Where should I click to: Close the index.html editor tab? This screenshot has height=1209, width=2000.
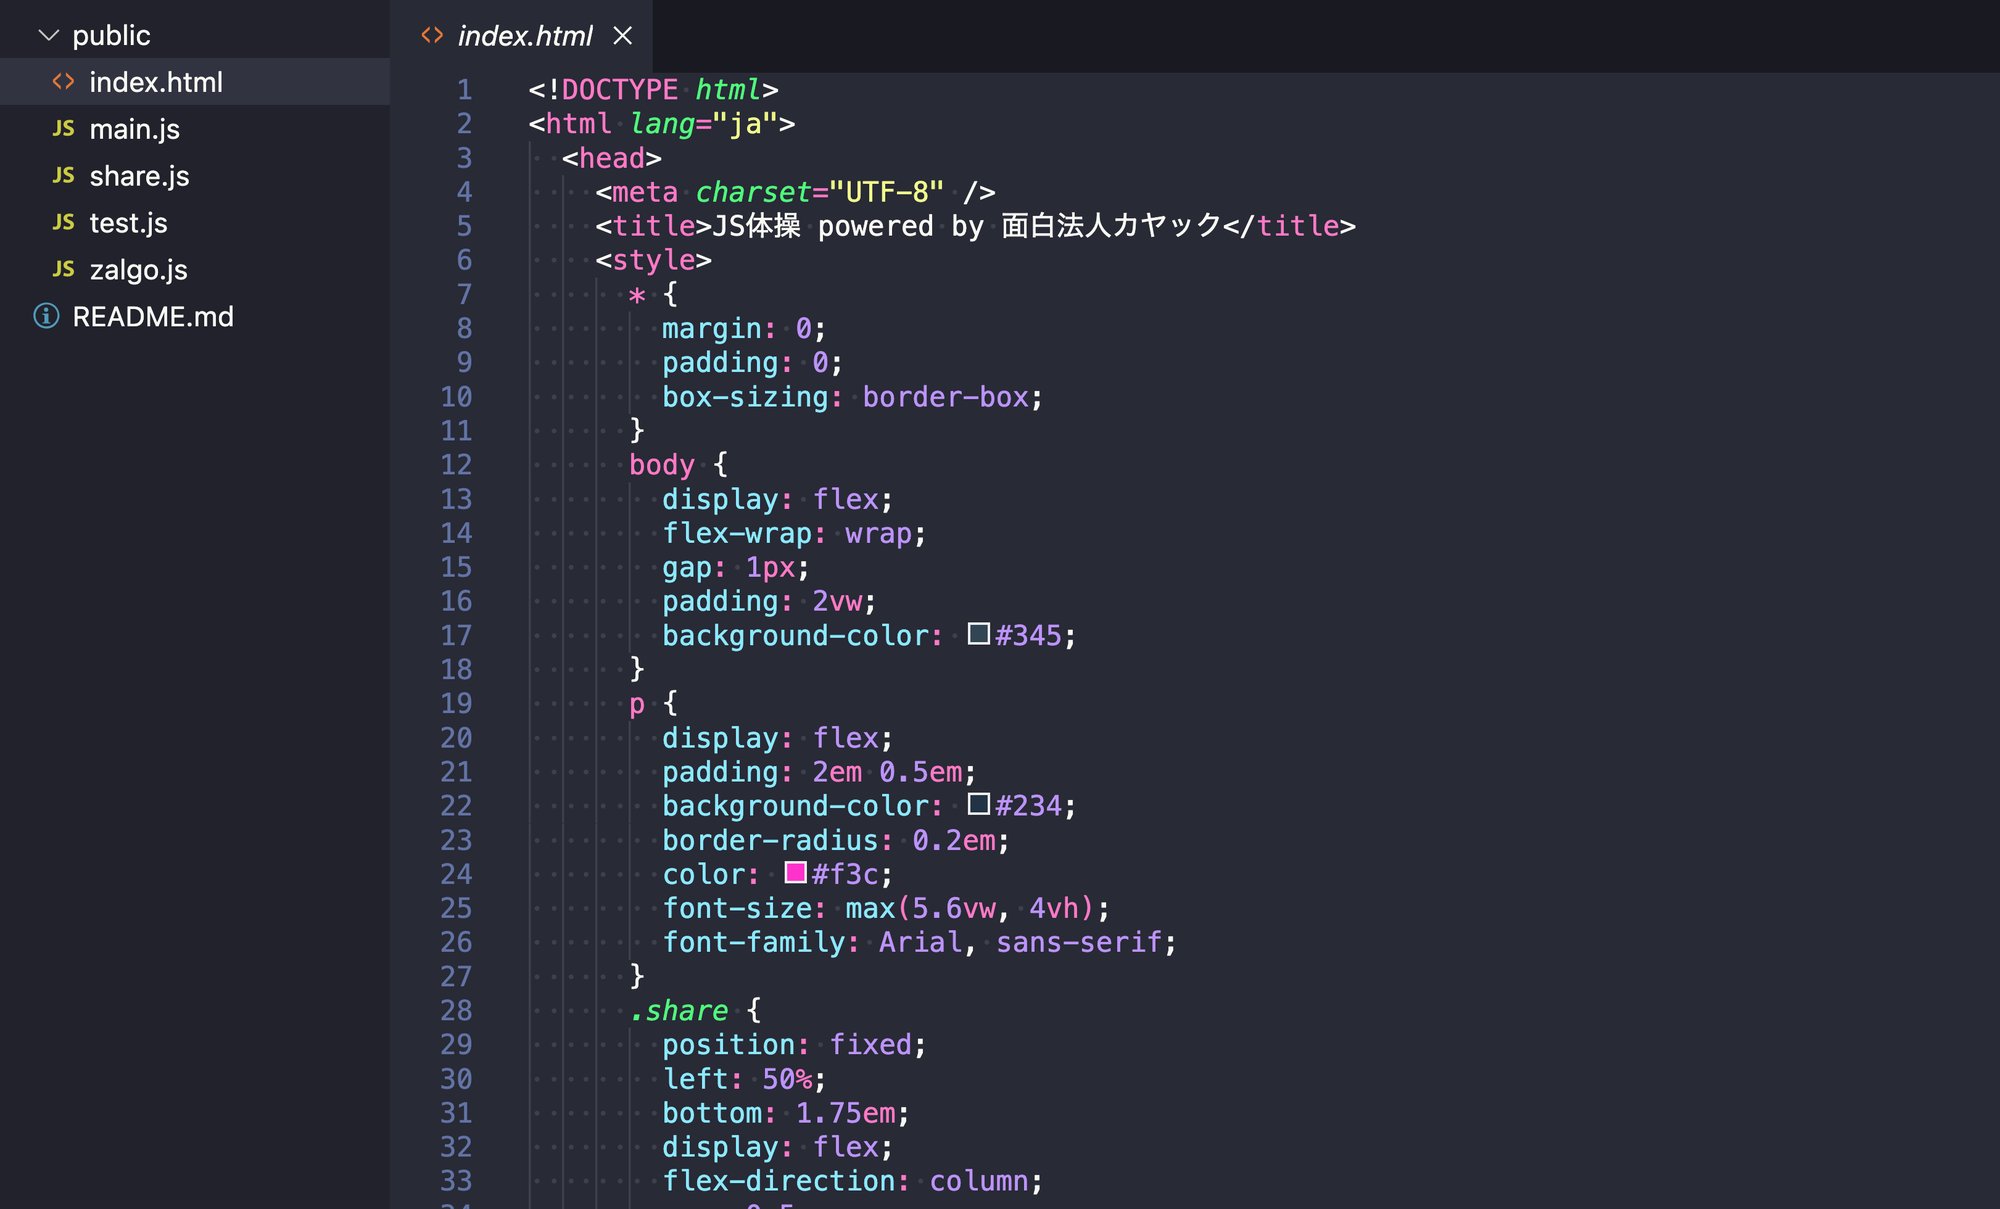point(623,36)
